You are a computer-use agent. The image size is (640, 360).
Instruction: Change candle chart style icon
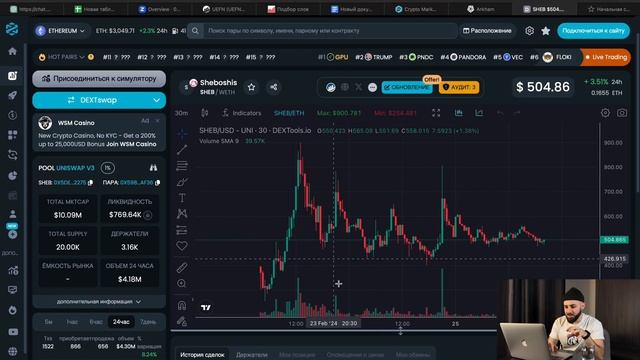pyautogui.click(x=204, y=113)
